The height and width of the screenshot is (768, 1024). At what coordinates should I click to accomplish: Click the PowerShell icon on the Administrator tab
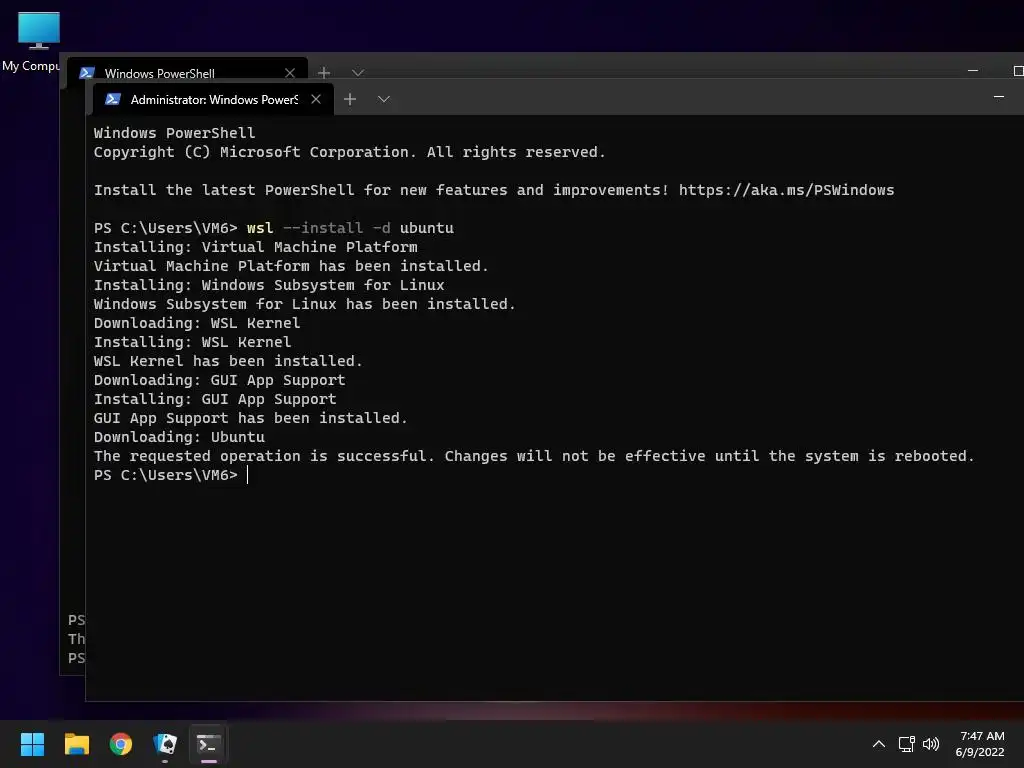coord(113,99)
